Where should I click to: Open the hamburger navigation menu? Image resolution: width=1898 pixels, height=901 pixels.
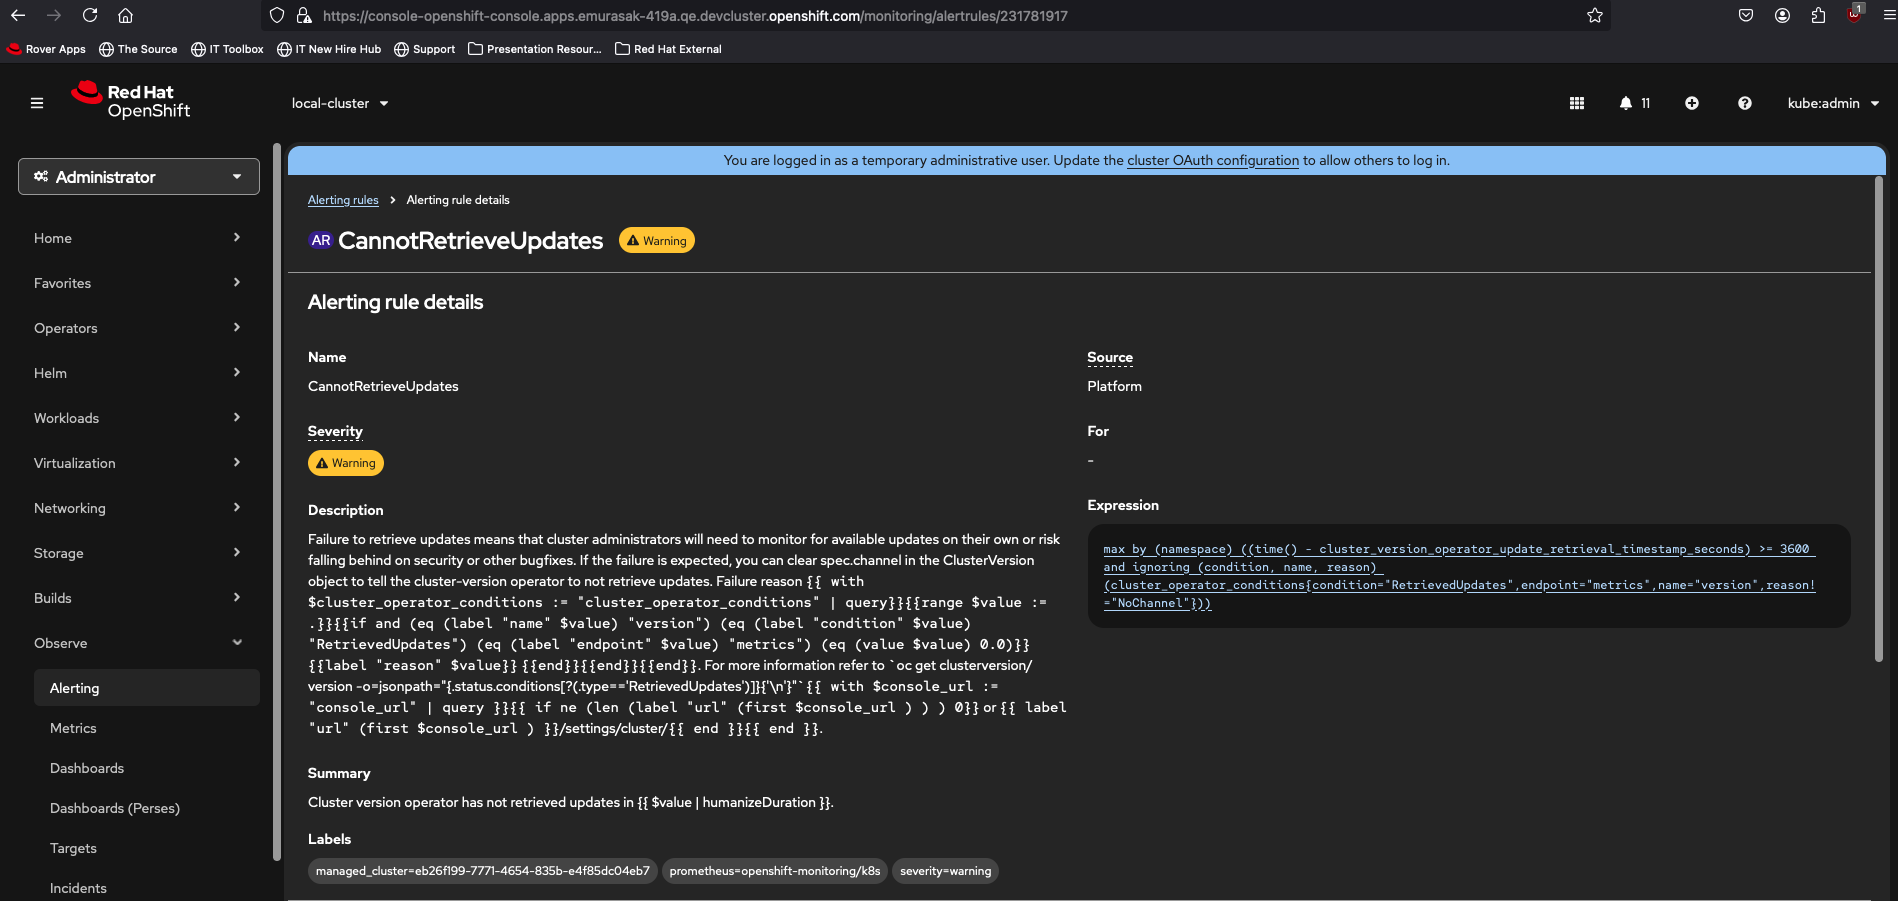[37, 103]
